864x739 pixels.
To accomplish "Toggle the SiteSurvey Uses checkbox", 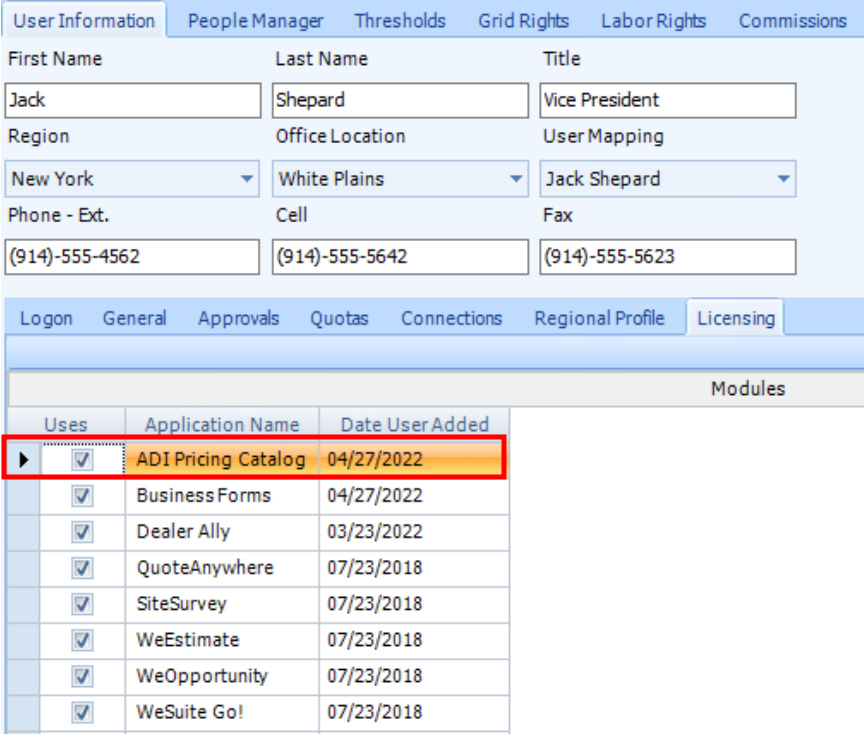I will [82, 605].
